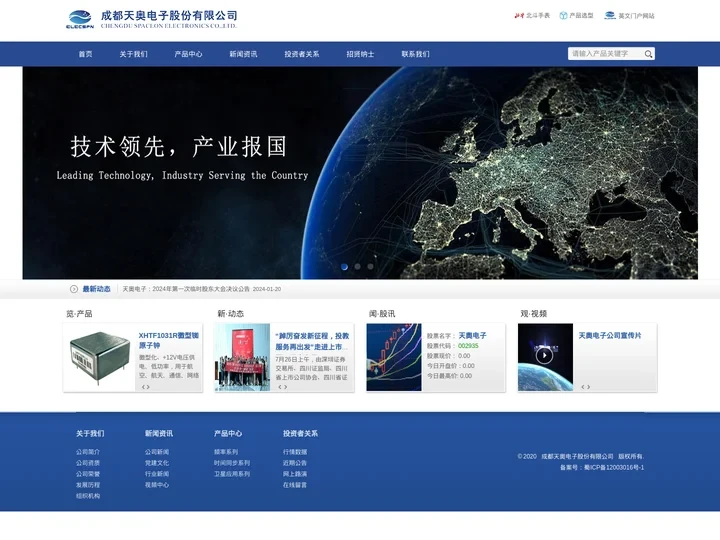Open footer link 频率系列
This screenshot has height=540, width=720.
[225, 452]
